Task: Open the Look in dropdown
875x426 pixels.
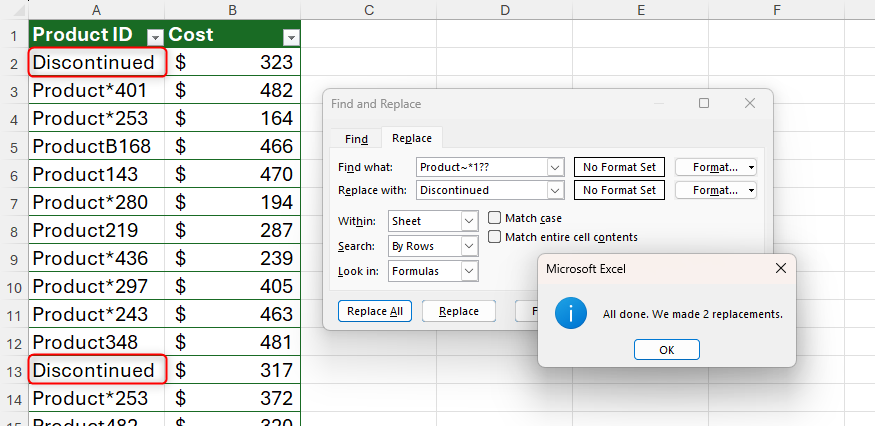Action: 469,271
